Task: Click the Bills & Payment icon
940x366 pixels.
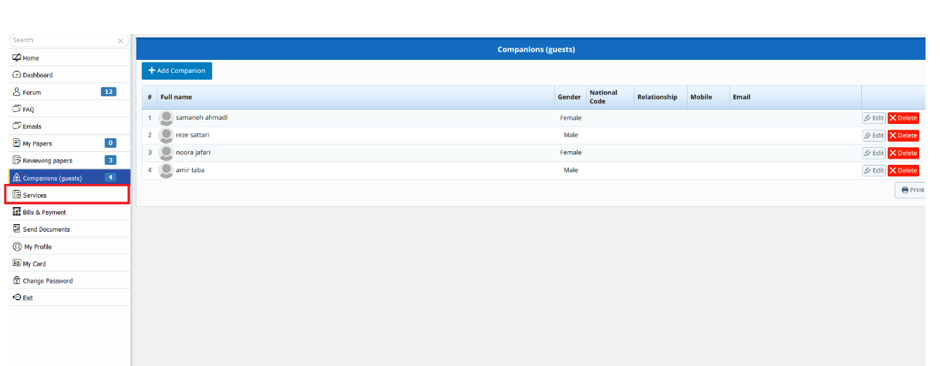Action: click(17, 212)
